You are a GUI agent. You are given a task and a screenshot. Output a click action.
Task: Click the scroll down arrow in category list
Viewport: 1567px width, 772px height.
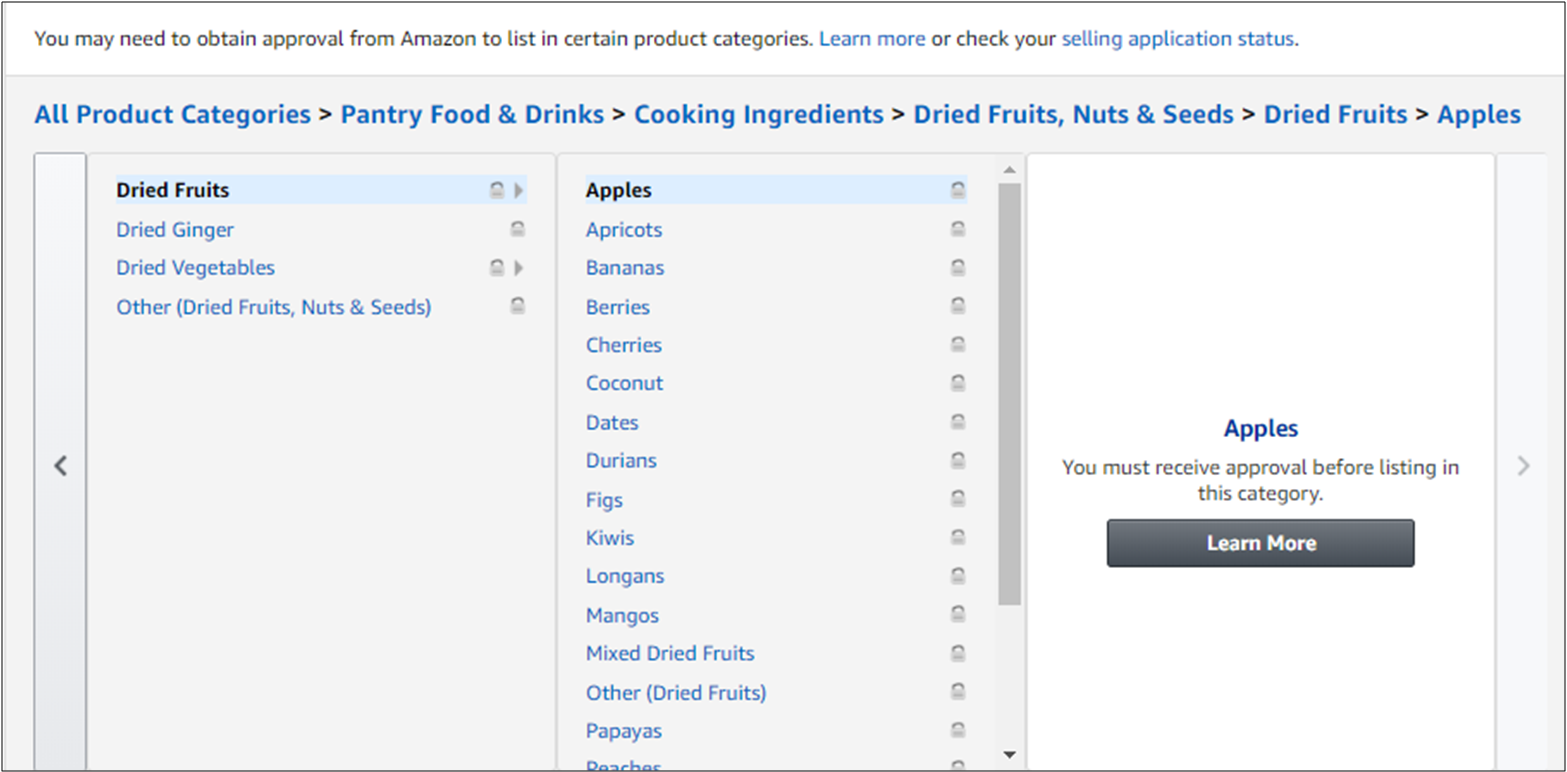pos(1009,754)
